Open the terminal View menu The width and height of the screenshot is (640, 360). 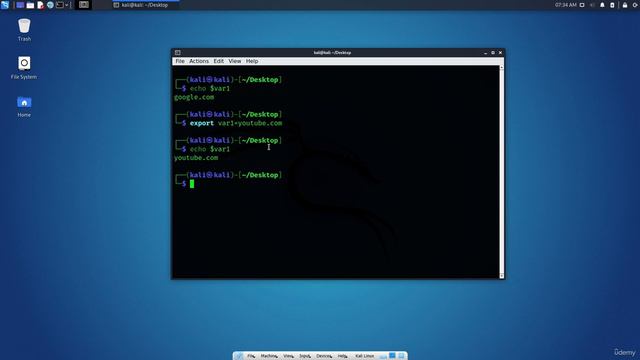(x=235, y=61)
